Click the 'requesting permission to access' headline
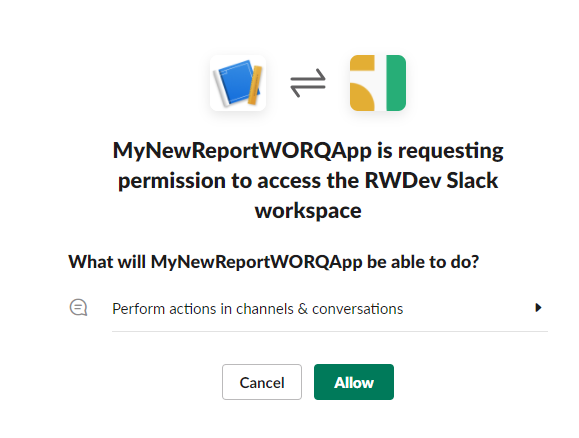Image resolution: width=579 pixels, height=438 pixels. [308, 180]
